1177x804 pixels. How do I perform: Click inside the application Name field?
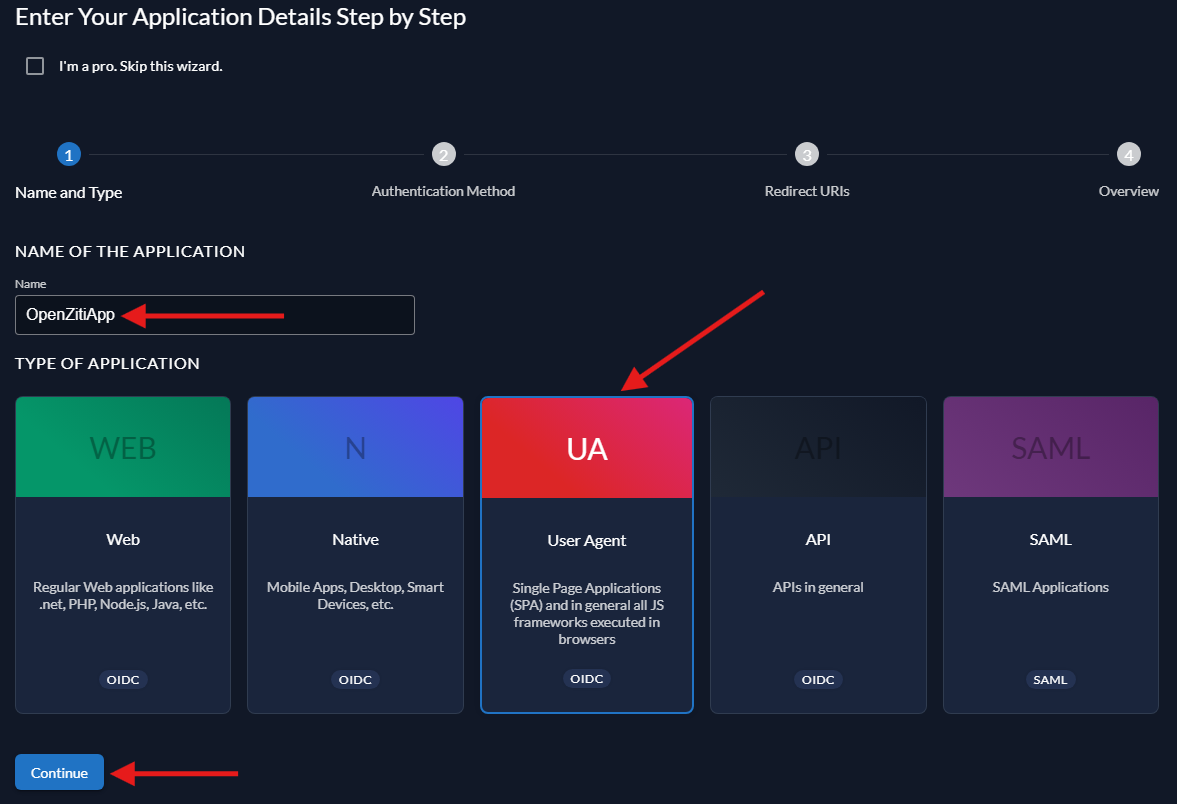point(214,314)
